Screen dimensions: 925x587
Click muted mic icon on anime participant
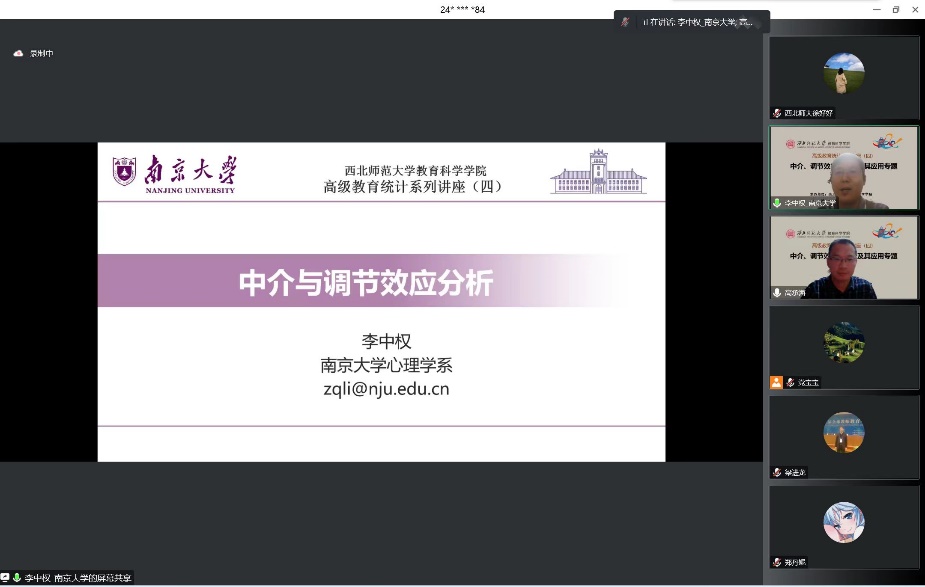pyautogui.click(x=776, y=562)
